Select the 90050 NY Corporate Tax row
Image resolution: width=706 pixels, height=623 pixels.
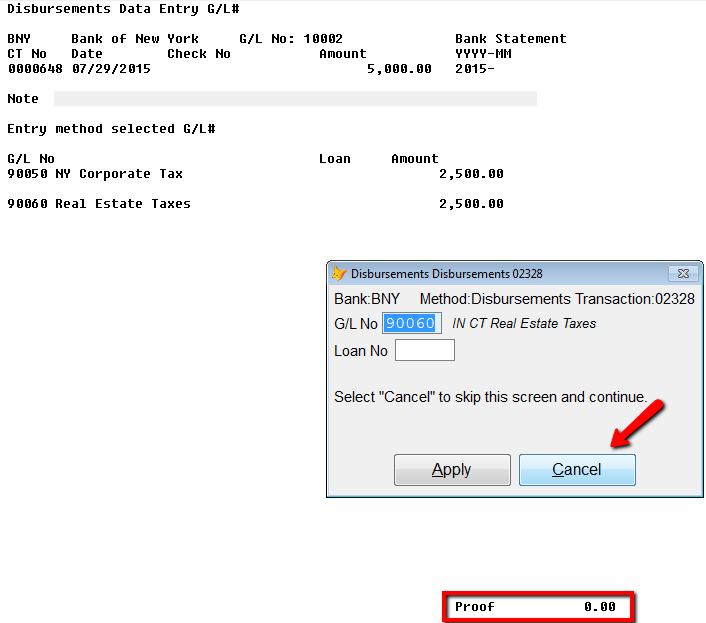[x=255, y=174]
